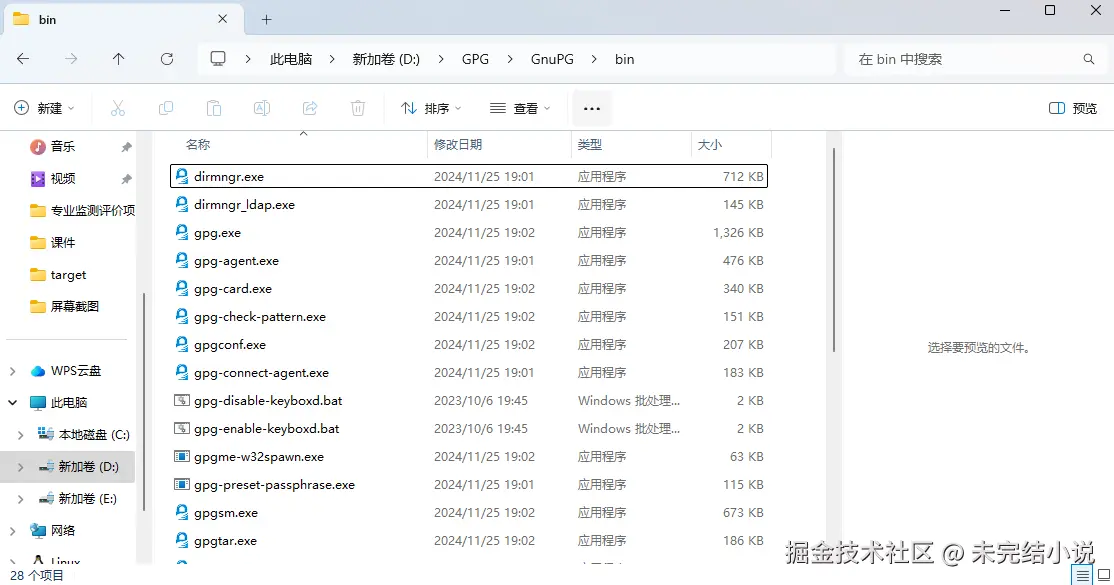Navigate to GnuPG in address bar
1114x585 pixels.
[552, 59]
